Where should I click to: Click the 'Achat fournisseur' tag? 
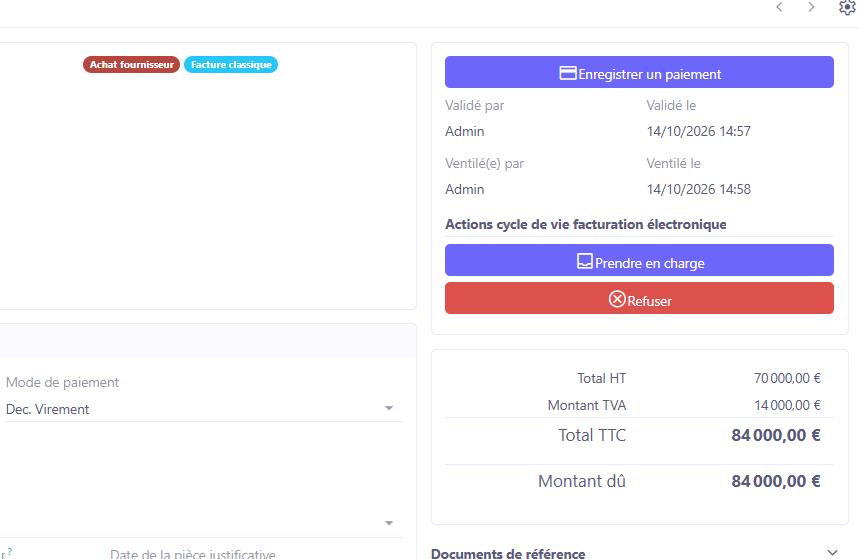[x=131, y=65]
